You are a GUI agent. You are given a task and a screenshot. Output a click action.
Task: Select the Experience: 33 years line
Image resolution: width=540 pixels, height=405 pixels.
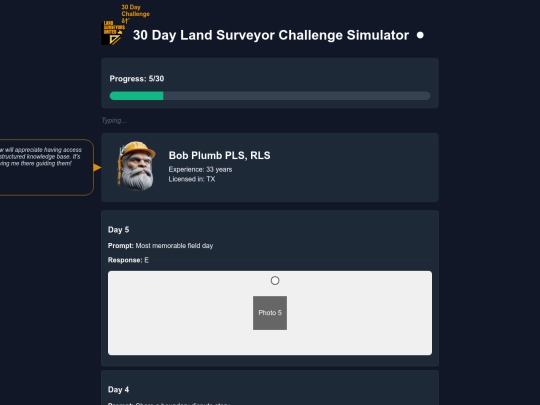200,169
